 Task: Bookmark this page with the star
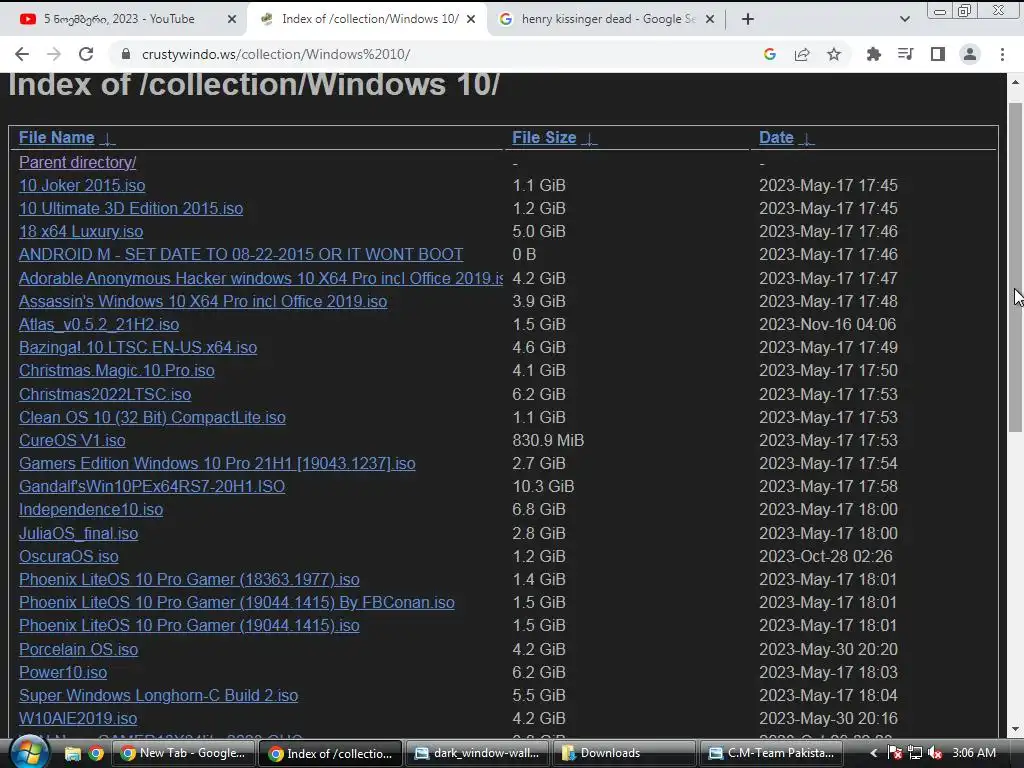click(x=834, y=54)
